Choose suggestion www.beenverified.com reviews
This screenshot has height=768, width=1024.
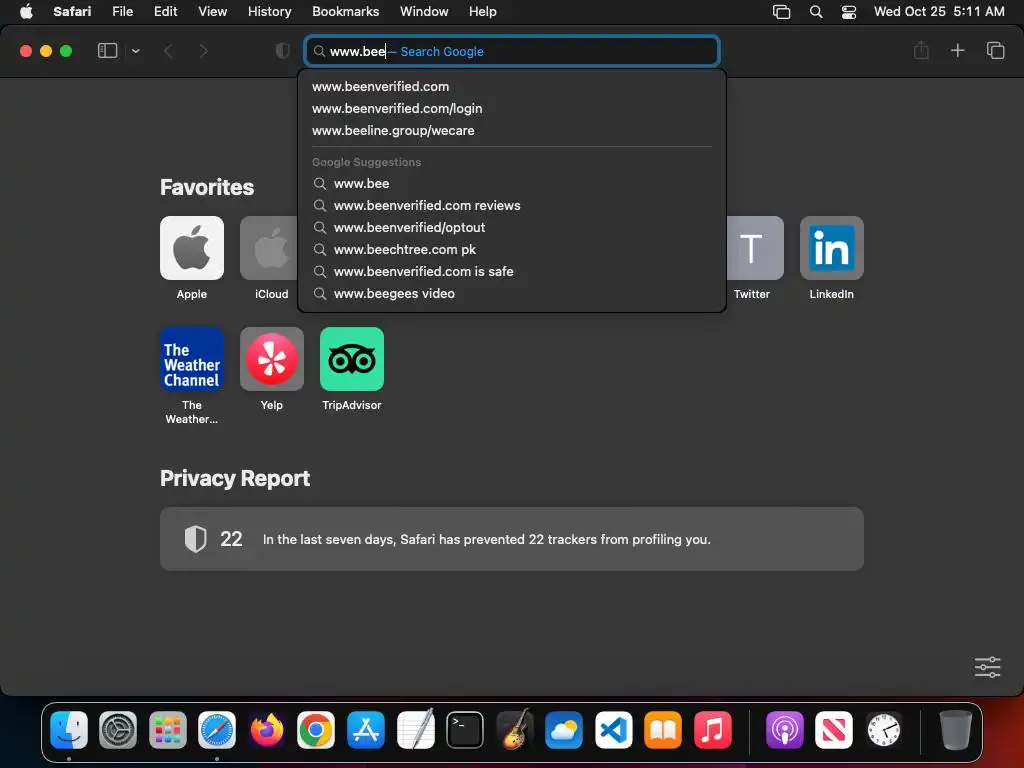point(512,206)
